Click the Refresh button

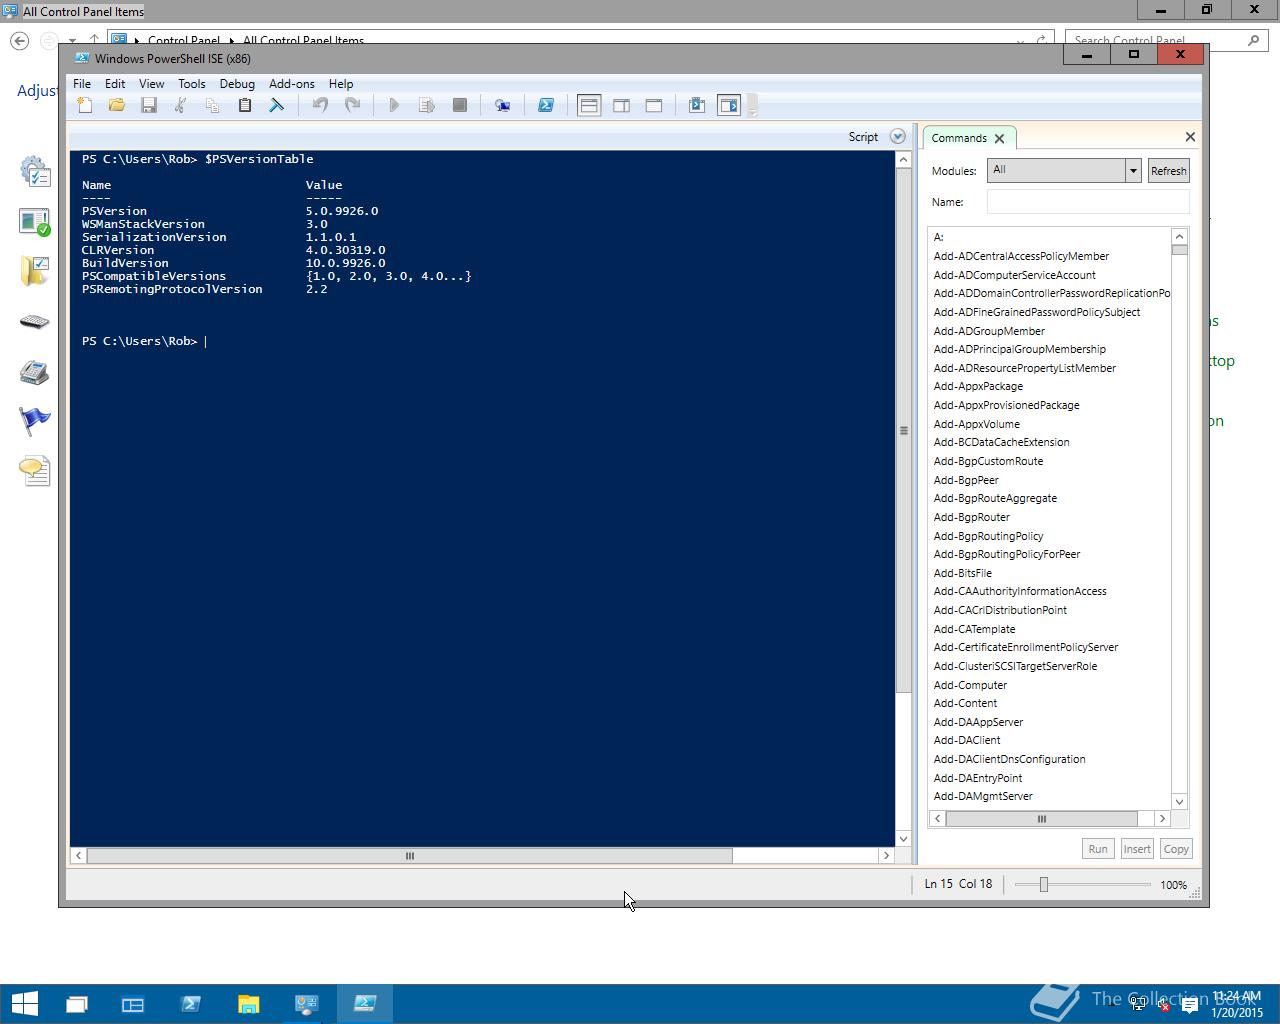(1168, 171)
